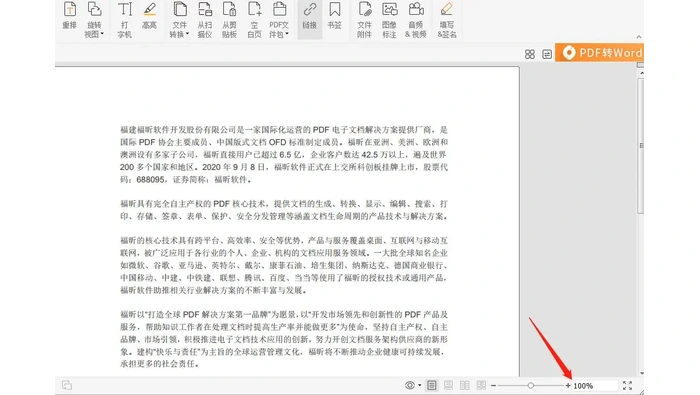
Task: Switch to two-page facing view
Action: [x=465, y=385]
